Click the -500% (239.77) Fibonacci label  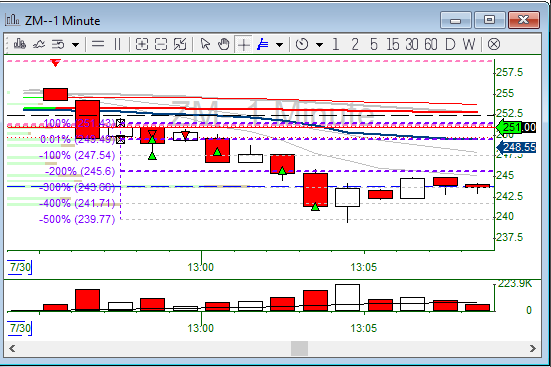[x=77, y=219]
